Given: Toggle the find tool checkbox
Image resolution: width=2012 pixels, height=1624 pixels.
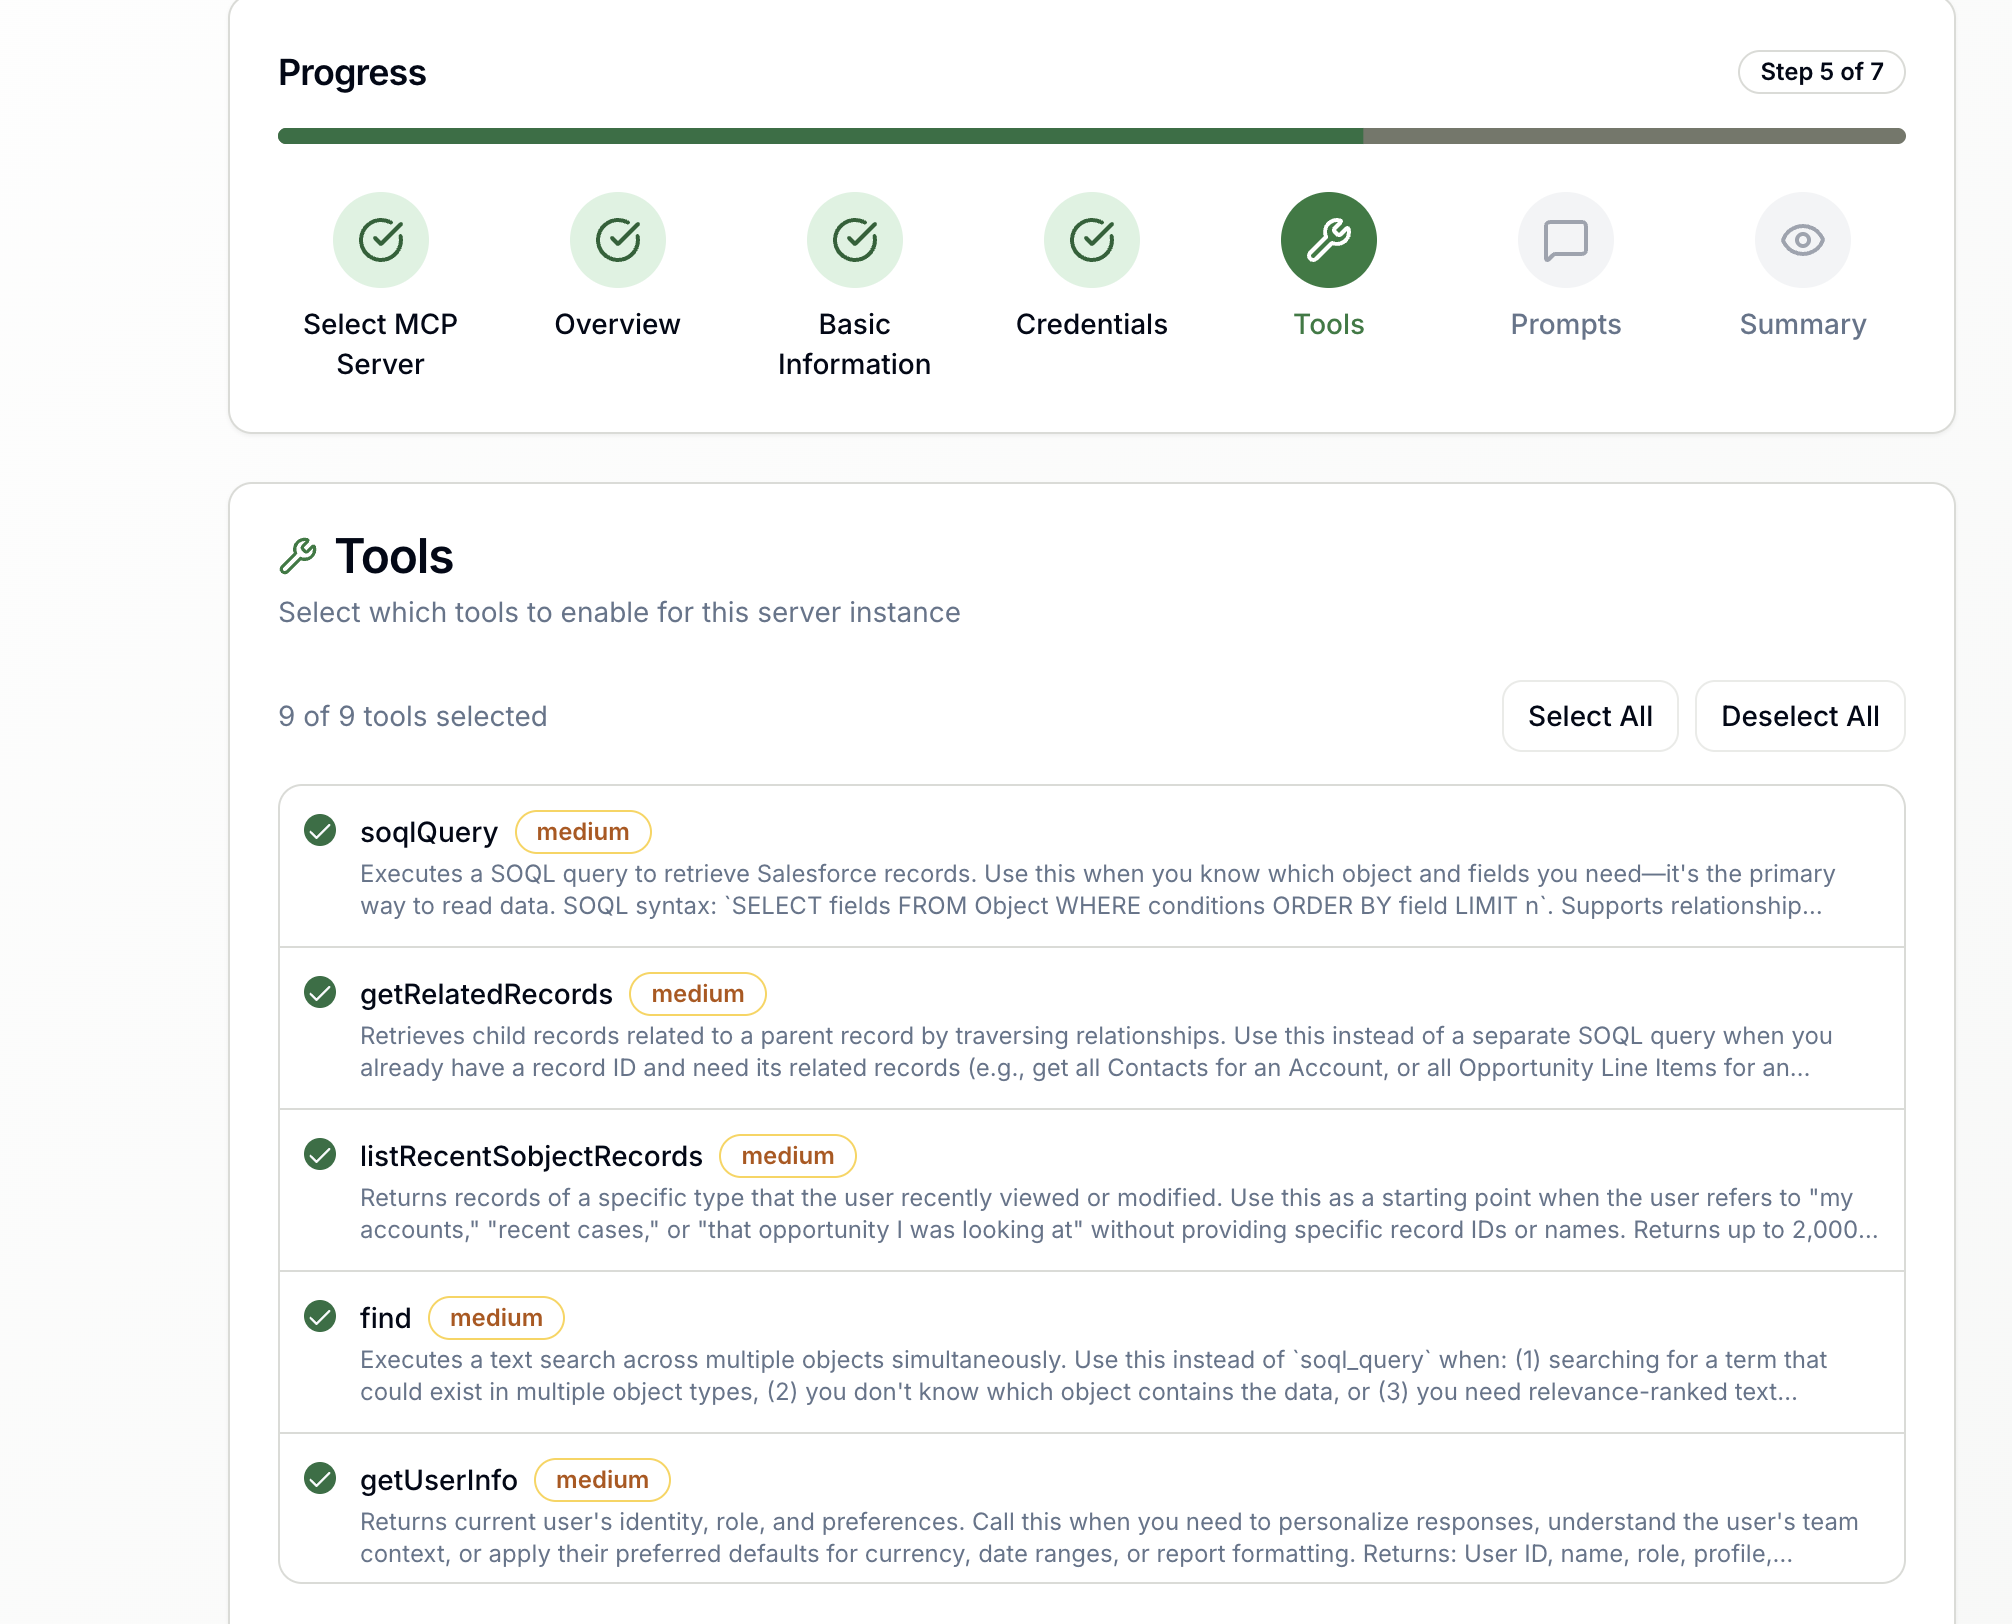Looking at the screenshot, I should [320, 1316].
